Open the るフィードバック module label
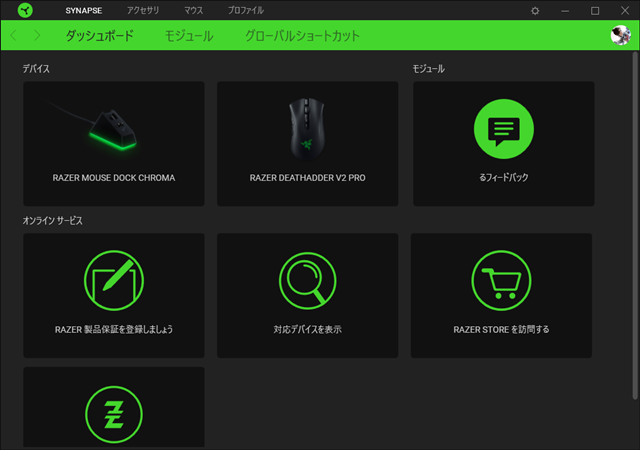The image size is (640, 450). point(504,177)
